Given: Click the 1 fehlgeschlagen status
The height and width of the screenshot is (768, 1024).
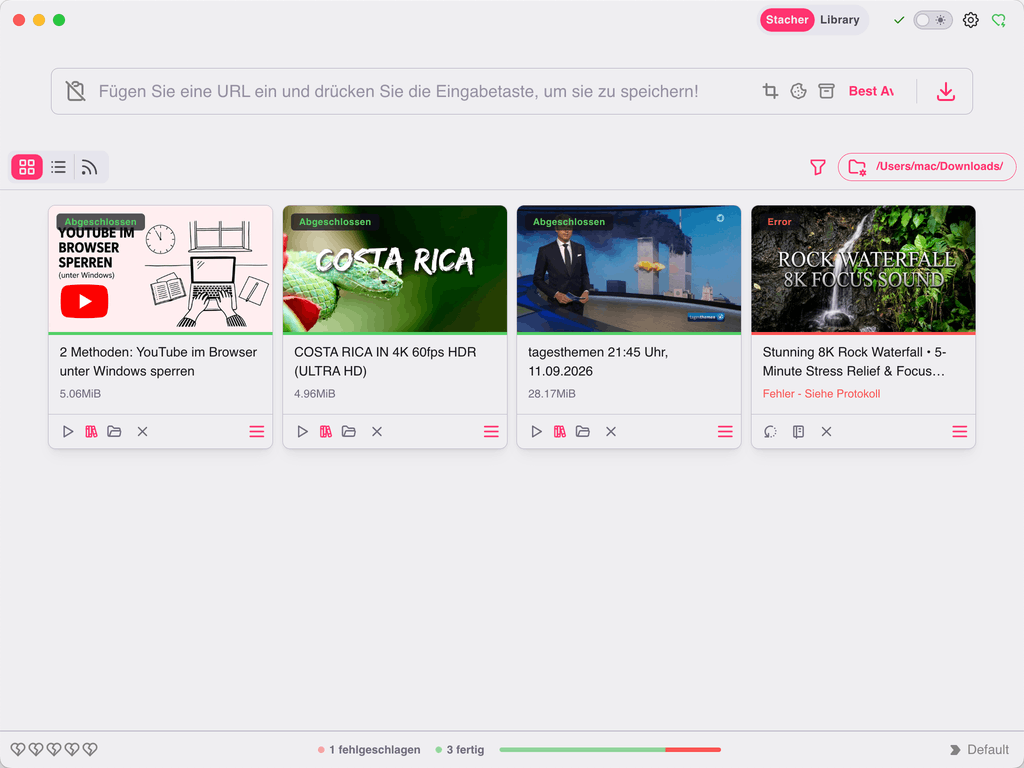Looking at the screenshot, I should point(369,750).
